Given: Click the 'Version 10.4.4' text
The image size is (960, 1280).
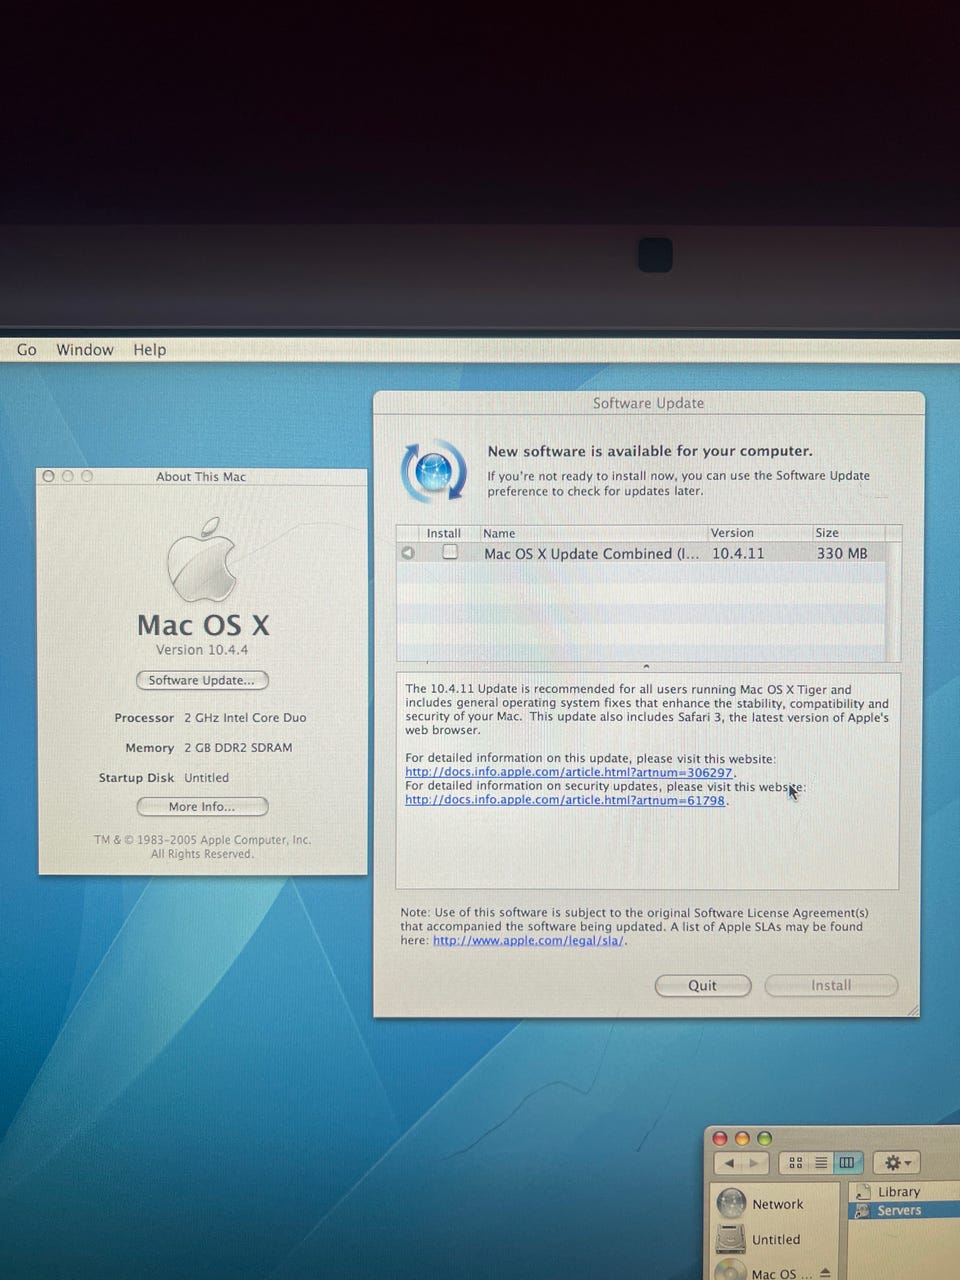Looking at the screenshot, I should (202, 649).
